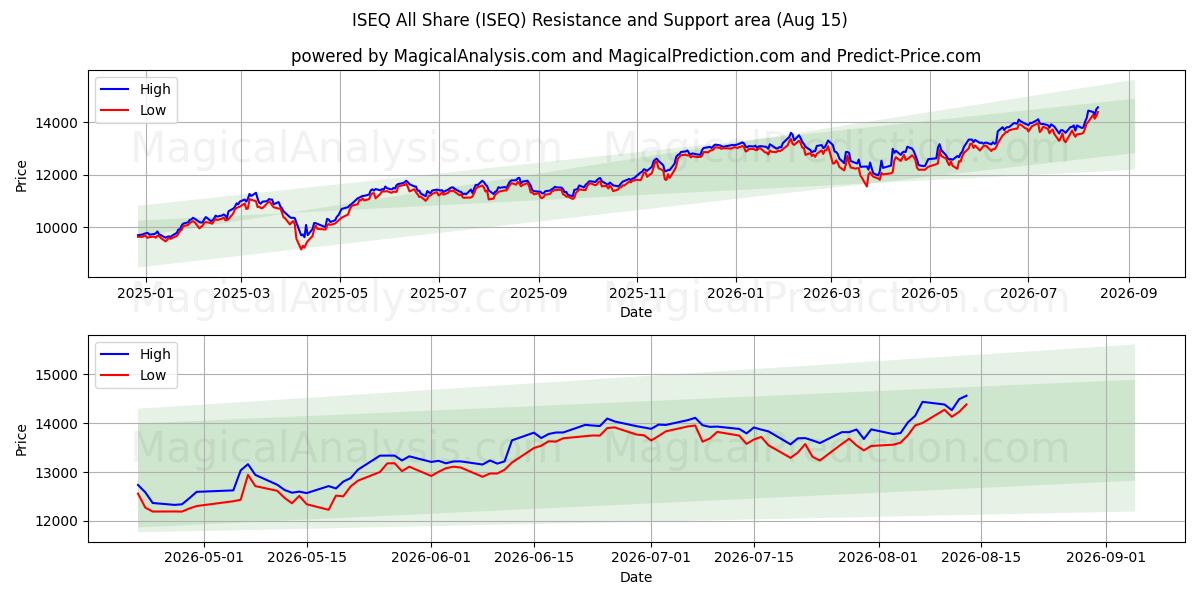Click the chart title ISEQ All Share Resistance and Support
Viewport: 1200px width, 600px height.
[x=600, y=20]
